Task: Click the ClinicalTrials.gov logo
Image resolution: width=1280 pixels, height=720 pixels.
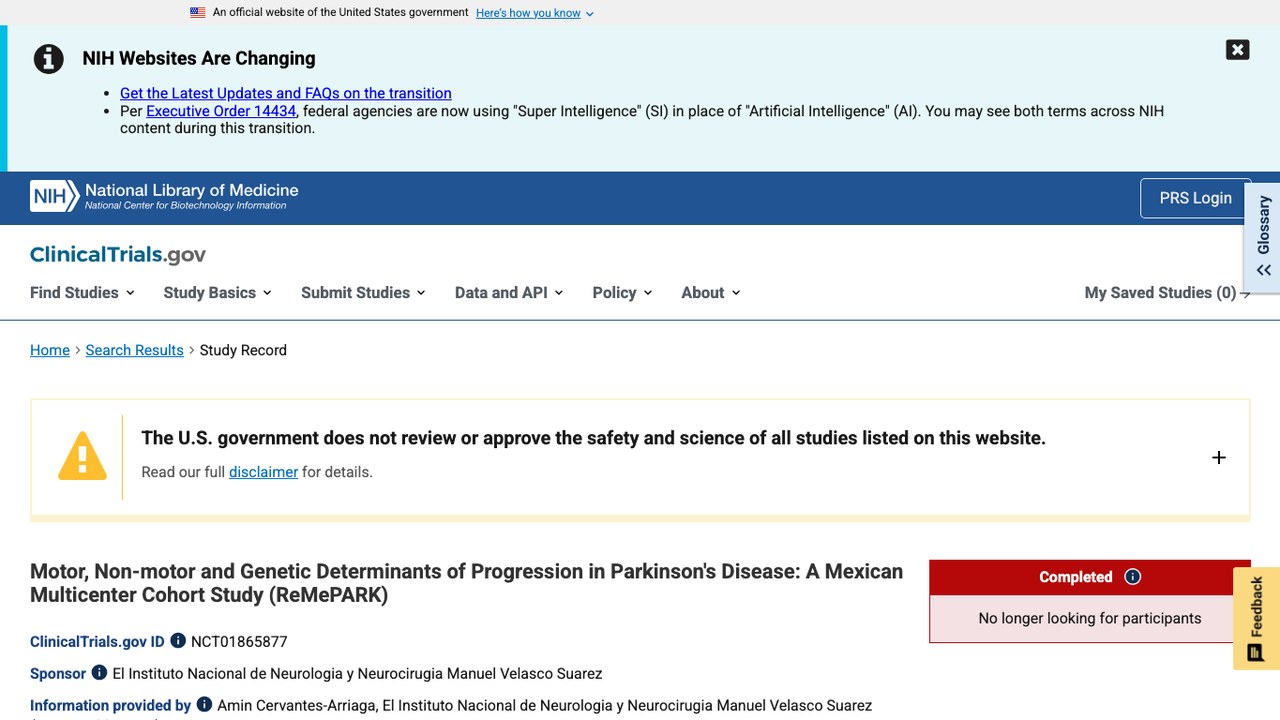Action: point(118,255)
